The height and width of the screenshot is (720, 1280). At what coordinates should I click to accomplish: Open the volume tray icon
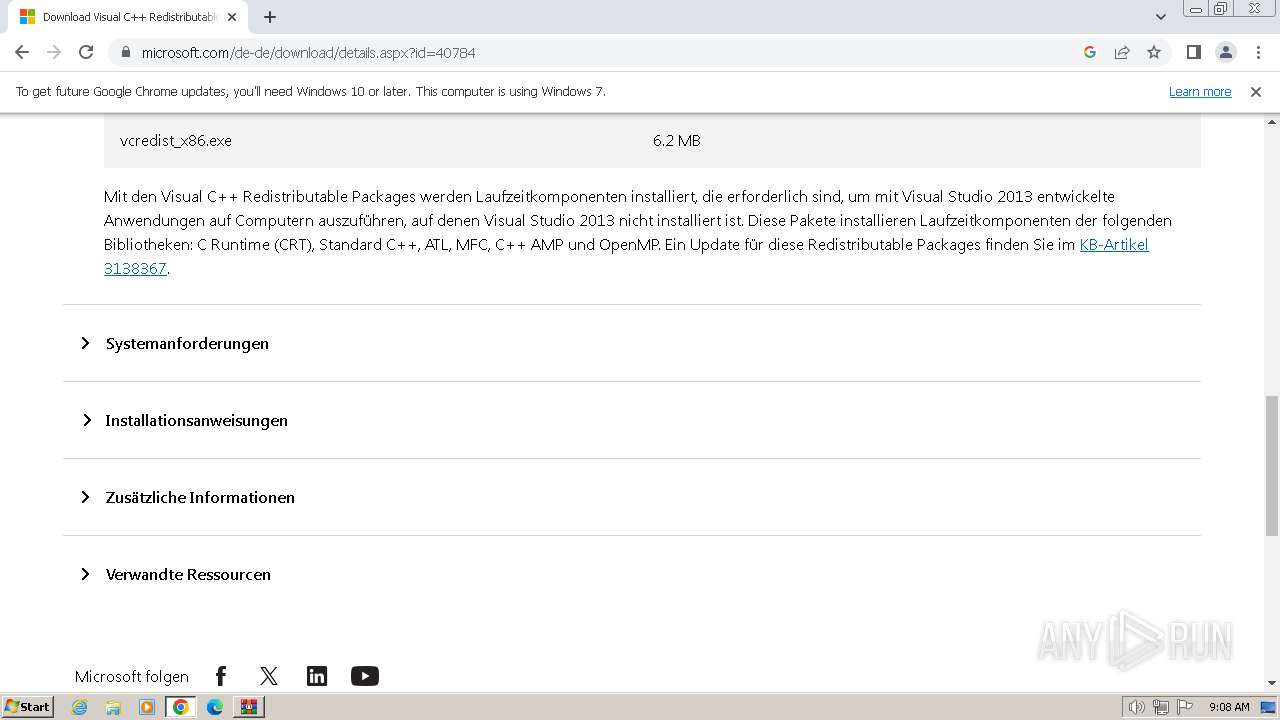click(1136, 707)
